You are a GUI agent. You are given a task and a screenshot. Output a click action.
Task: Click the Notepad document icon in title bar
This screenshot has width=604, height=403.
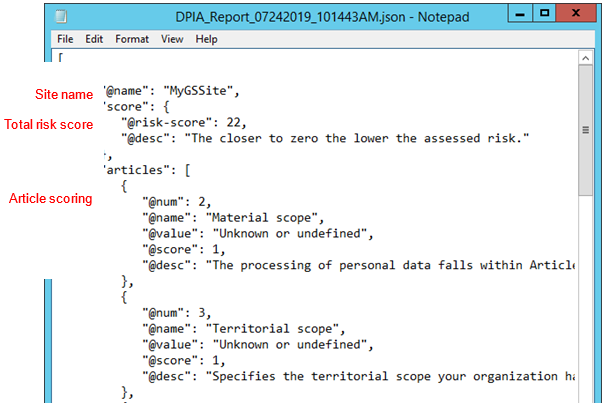click(x=64, y=16)
